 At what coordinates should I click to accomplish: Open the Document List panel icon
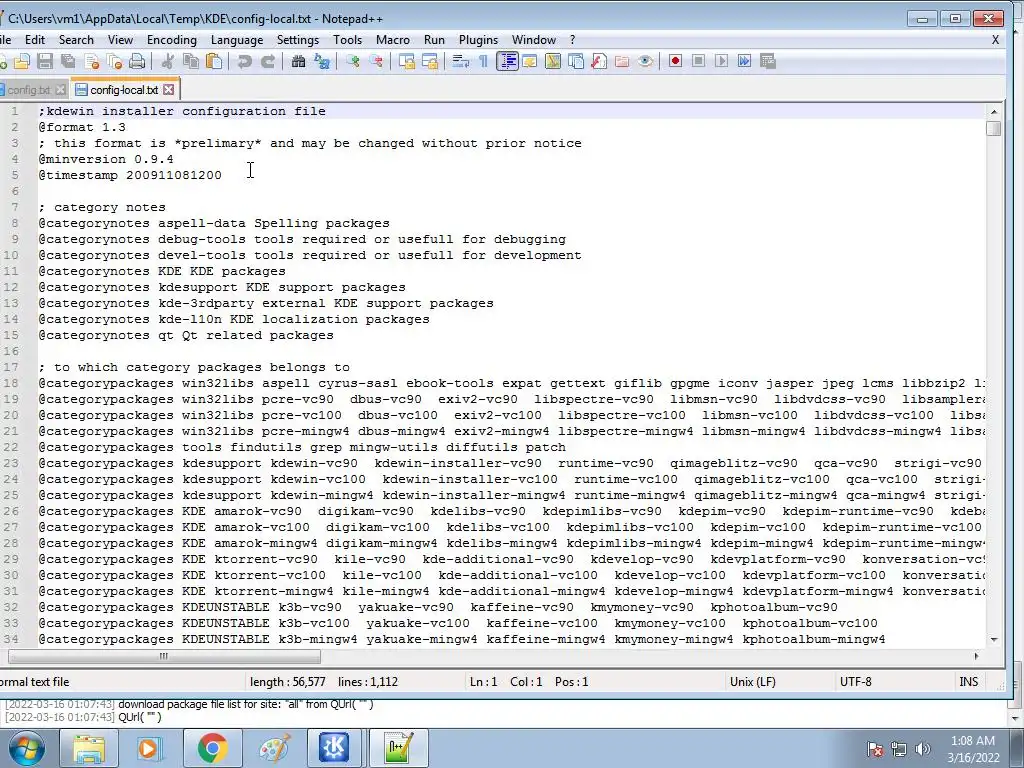pos(576,61)
